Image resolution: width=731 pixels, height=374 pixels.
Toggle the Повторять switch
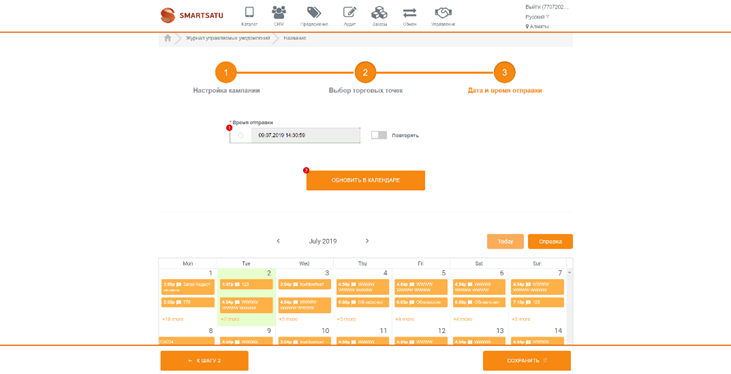[x=379, y=135]
